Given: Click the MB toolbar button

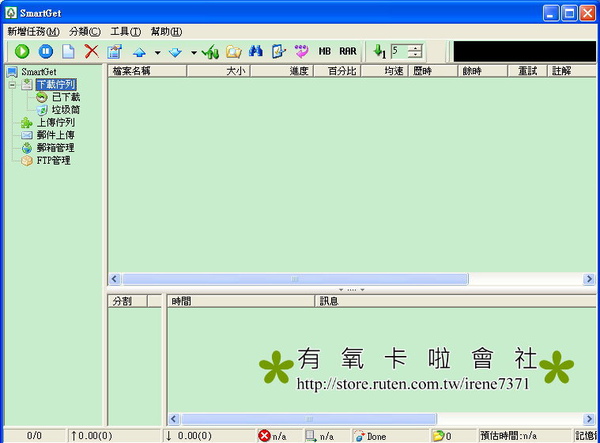Looking at the screenshot, I should pos(324,51).
